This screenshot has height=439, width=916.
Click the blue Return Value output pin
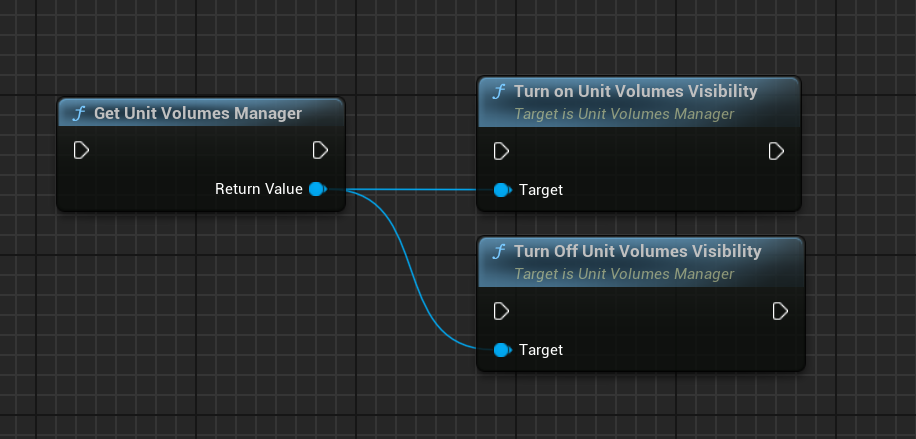coord(317,189)
